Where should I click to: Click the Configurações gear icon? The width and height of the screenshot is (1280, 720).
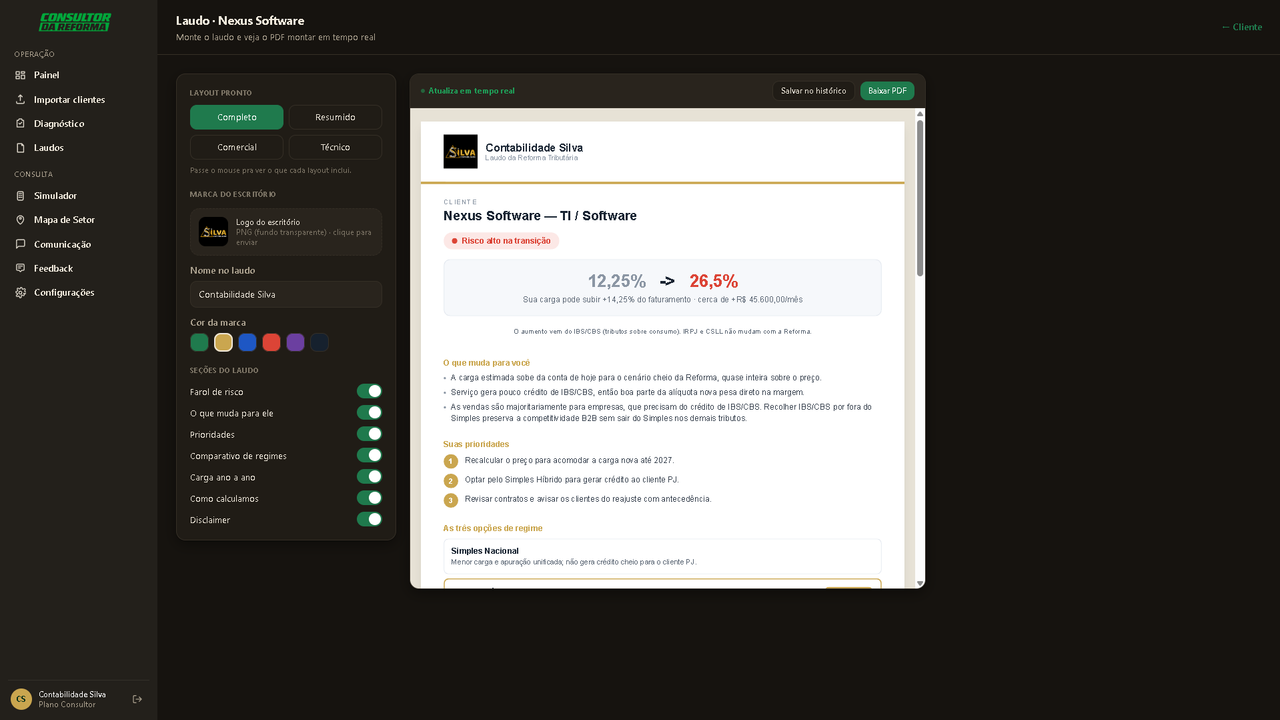[x=20, y=292]
